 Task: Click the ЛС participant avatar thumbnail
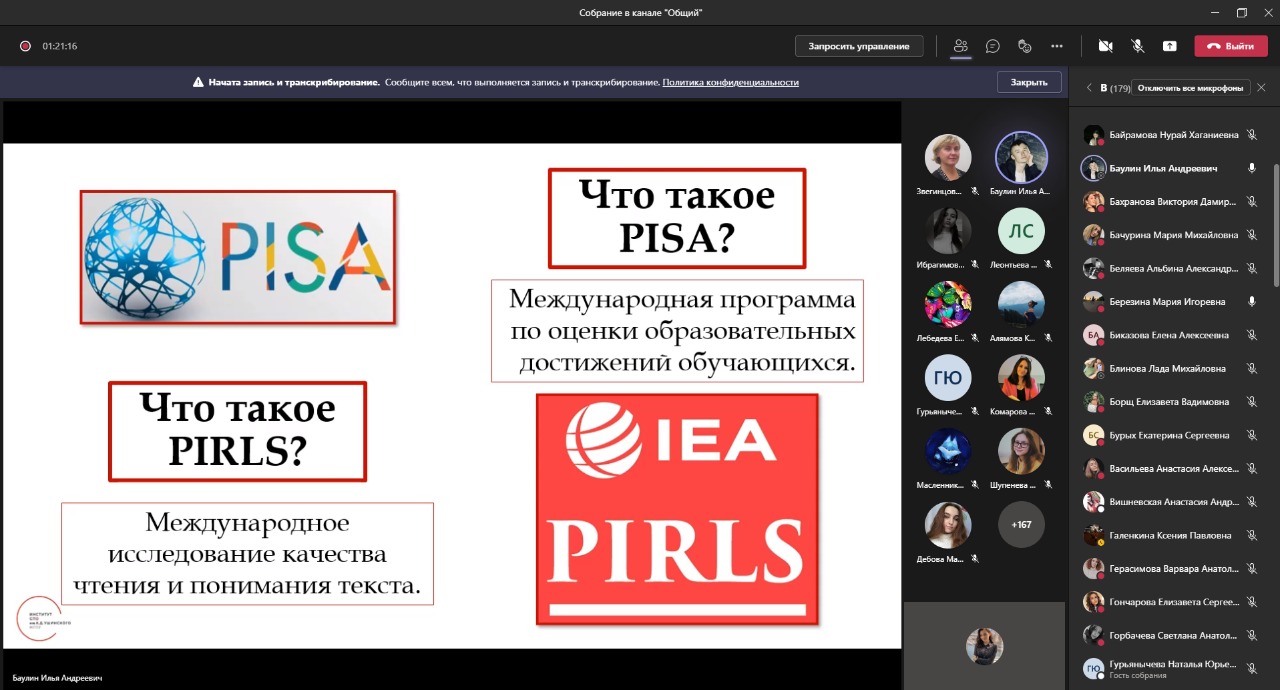1021,232
